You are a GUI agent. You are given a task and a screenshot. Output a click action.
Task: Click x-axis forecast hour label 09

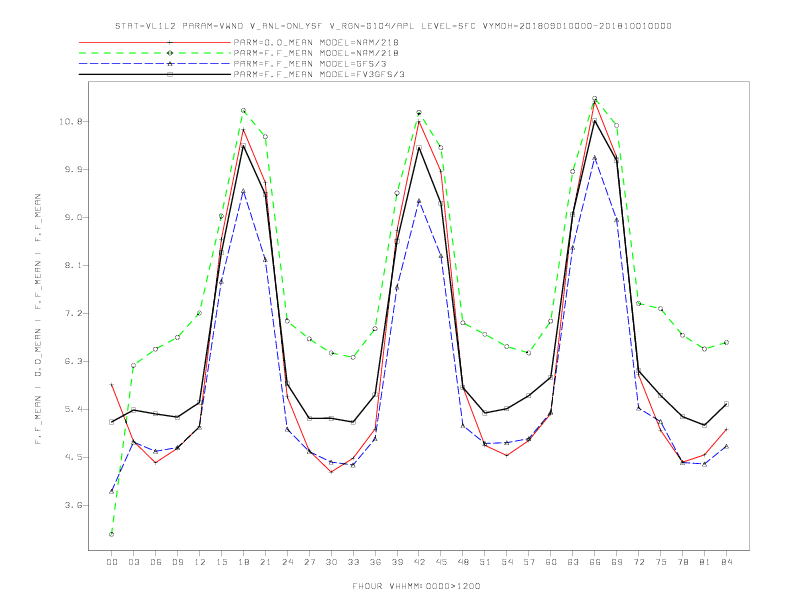(177, 562)
